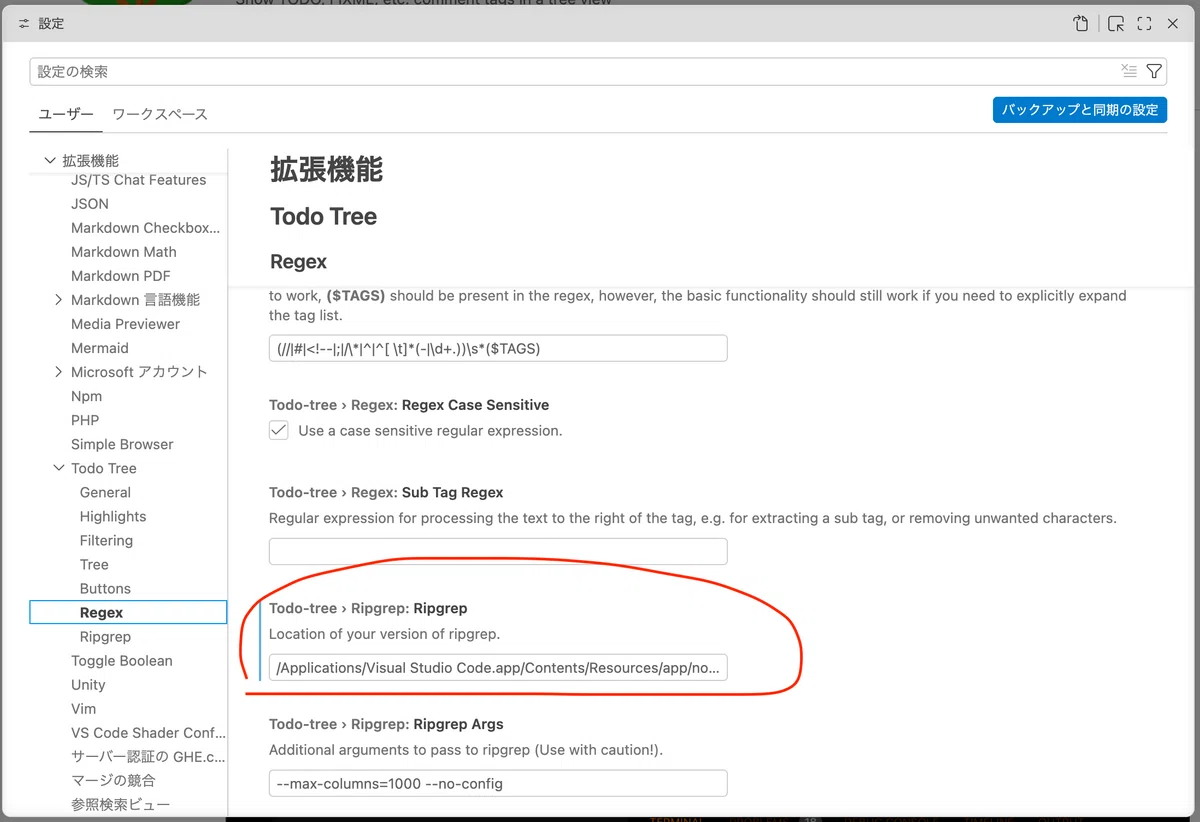
Task: Collapse the Todo Tree chevron in sidebar
Action: point(59,468)
